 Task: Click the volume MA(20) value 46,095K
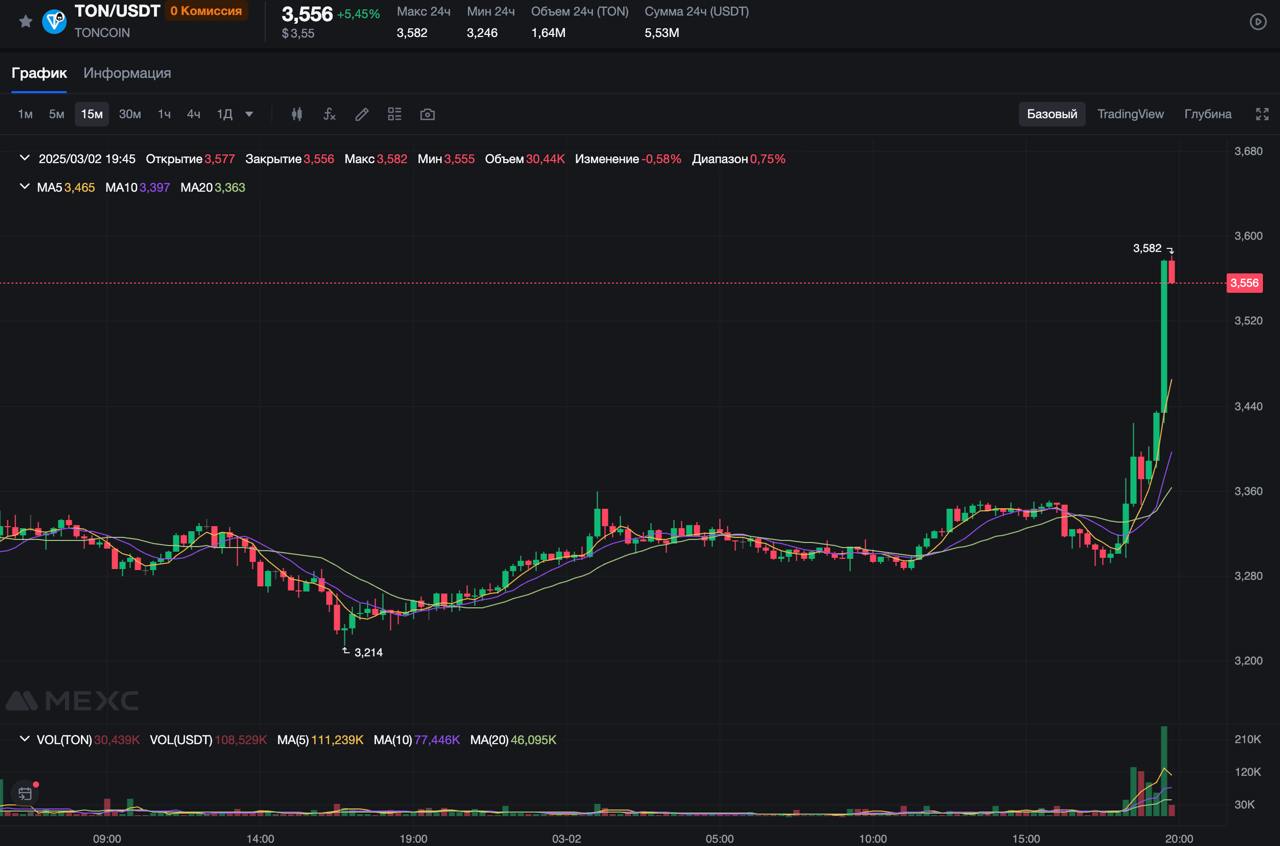[534, 740]
